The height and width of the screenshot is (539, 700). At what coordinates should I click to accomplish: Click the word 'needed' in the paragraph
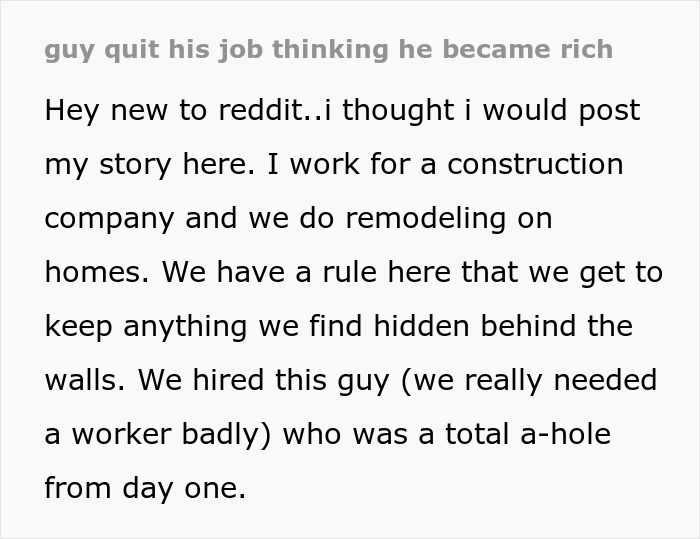pyautogui.click(x=605, y=380)
